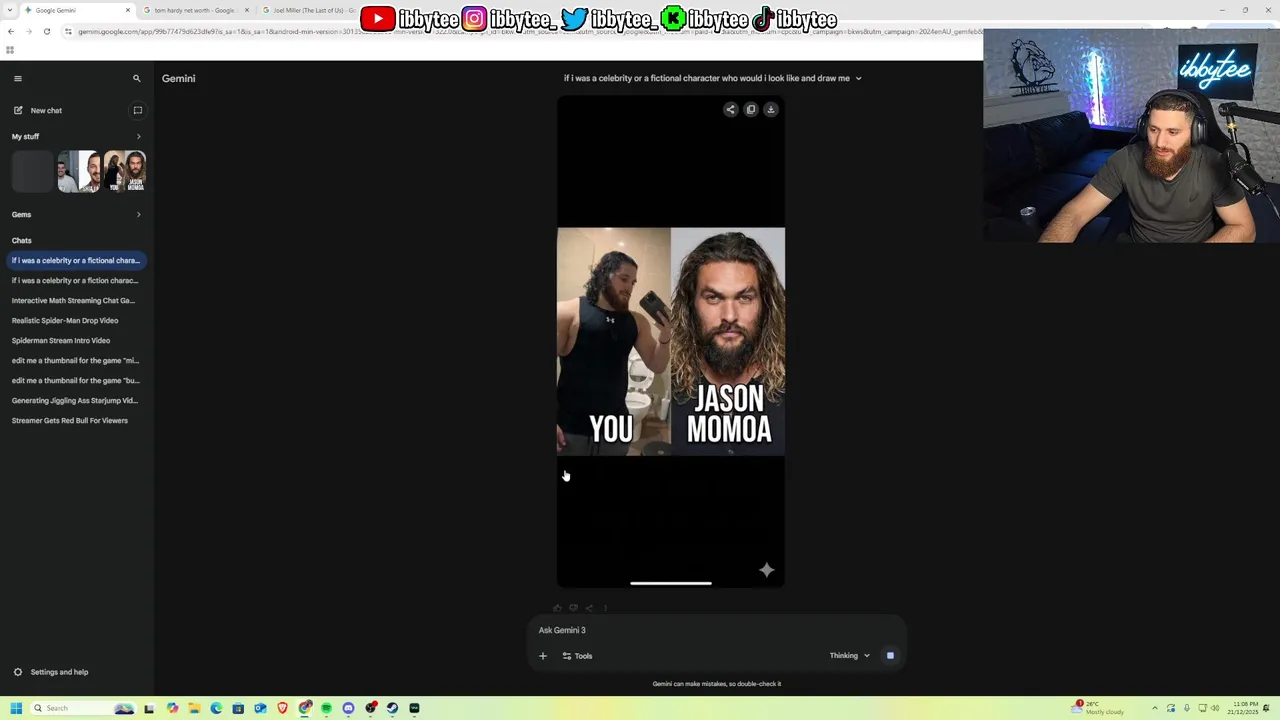This screenshot has width=1280, height=720.
Task: Open the browser tab search dropdown arrow
Action: 9,10
